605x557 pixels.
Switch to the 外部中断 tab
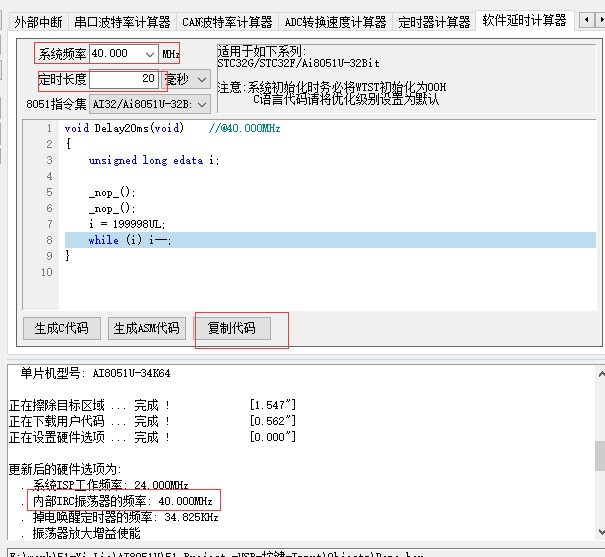click(38, 22)
